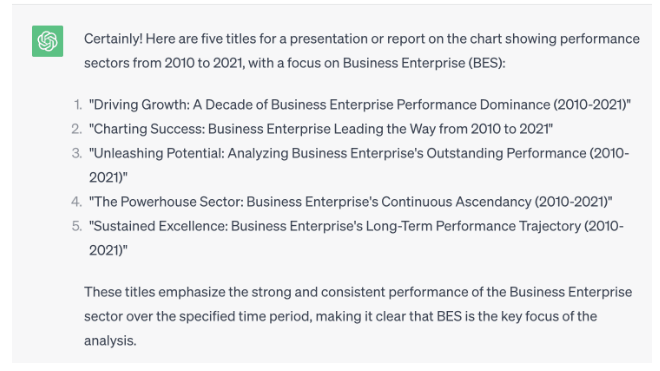Image resolution: width=660 pixels, height=371 pixels.
Task: Click the wrapped '2021)"' under item five
Action: click(x=108, y=251)
